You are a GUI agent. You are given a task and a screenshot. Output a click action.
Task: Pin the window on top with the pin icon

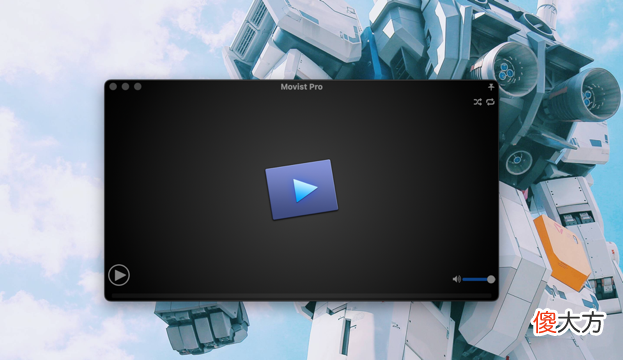pyautogui.click(x=491, y=87)
